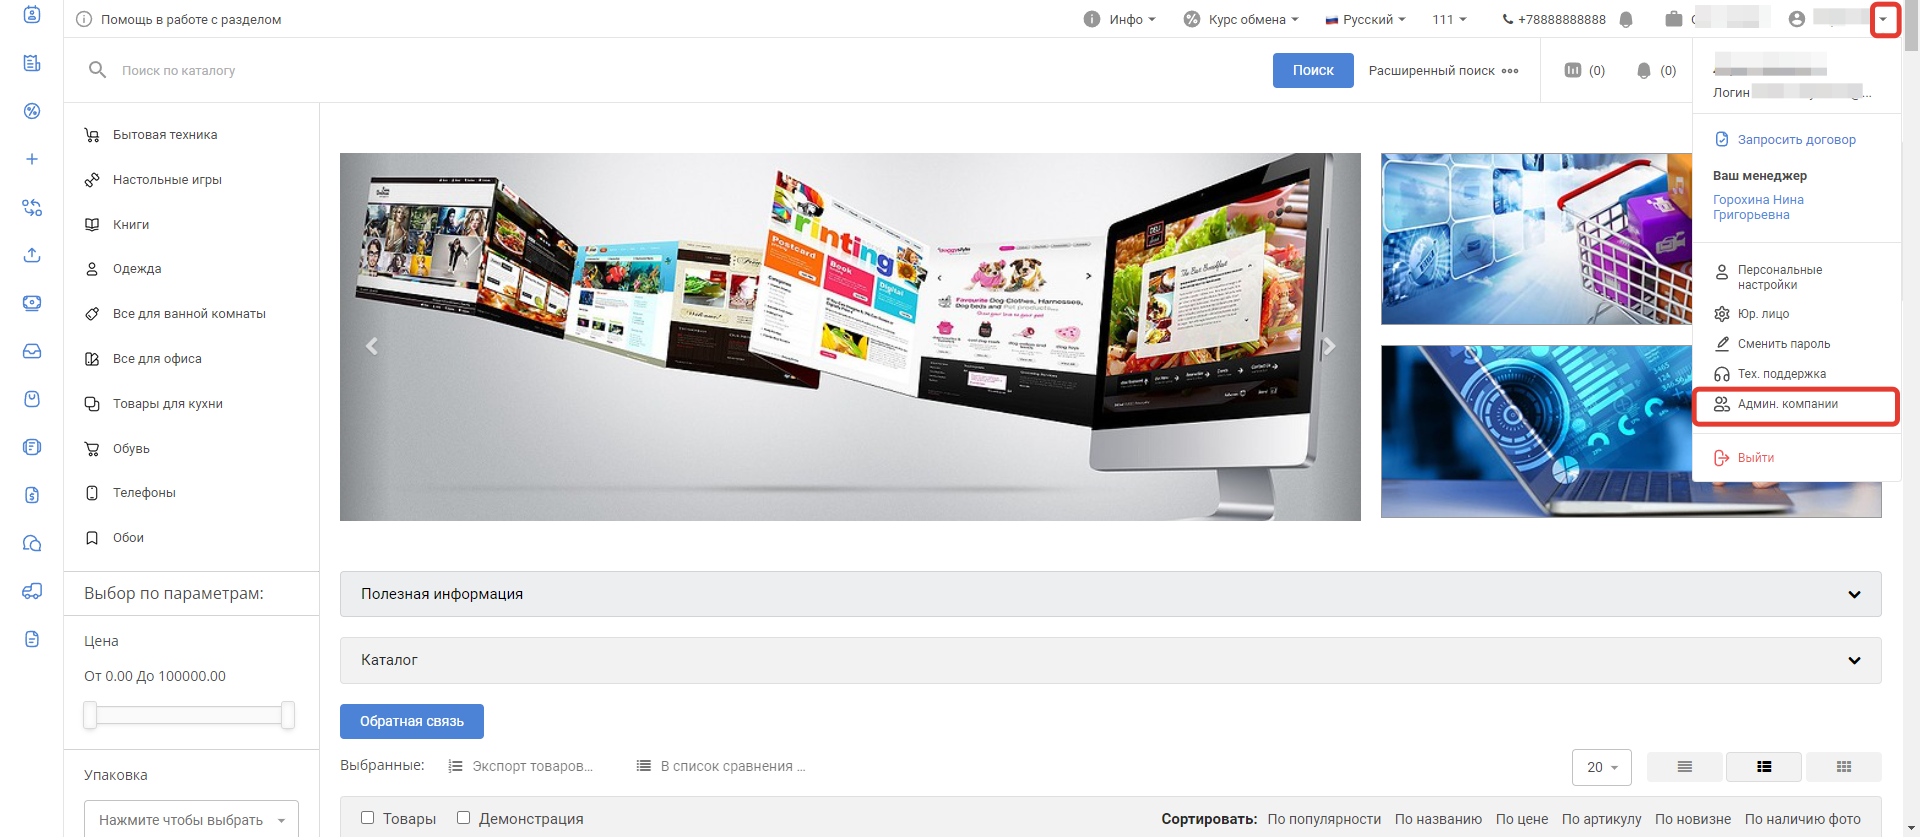Click the notification bell icon in the top bar
Viewport: 1920px width, 837px height.
point(1626,20)
